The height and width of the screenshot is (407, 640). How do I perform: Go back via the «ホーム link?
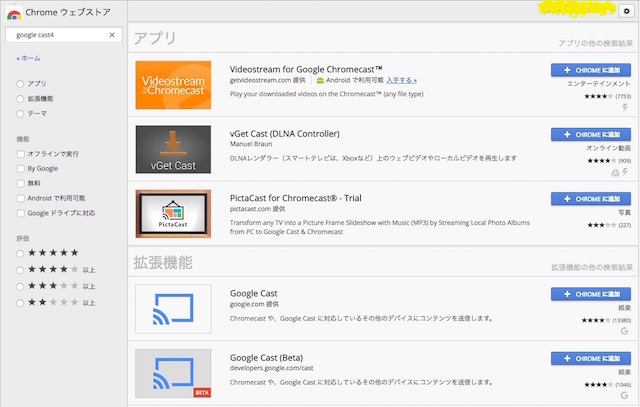28,58
